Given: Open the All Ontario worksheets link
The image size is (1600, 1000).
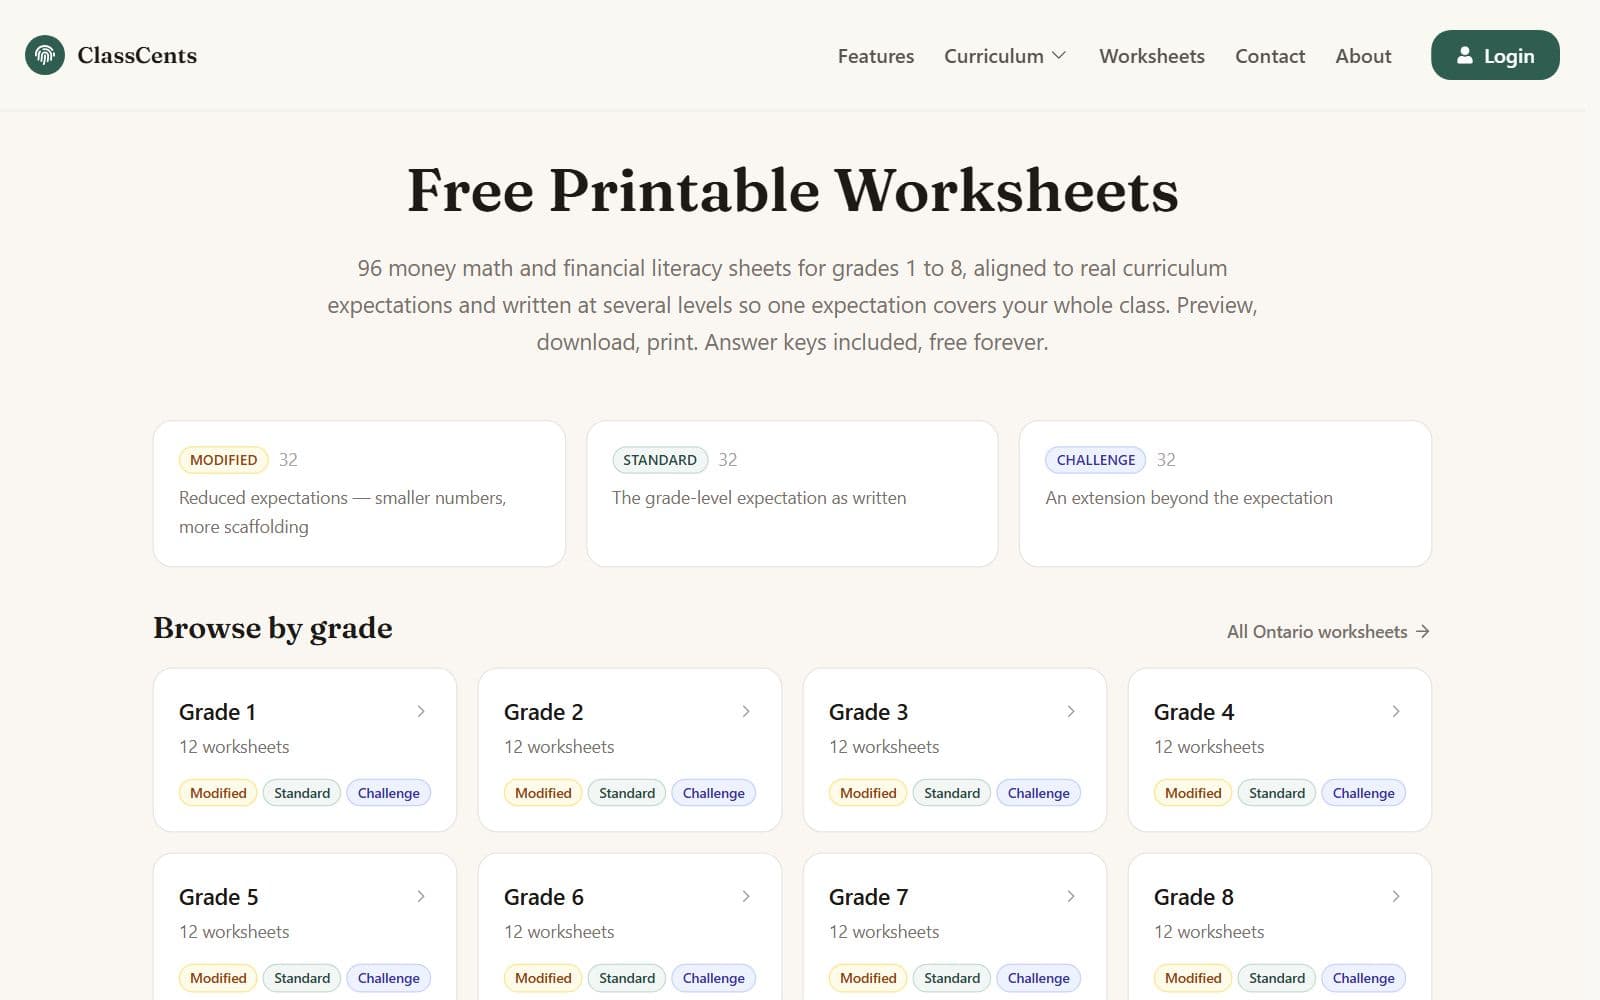Looking at the screenshot, I should [x=1328, y=632].
